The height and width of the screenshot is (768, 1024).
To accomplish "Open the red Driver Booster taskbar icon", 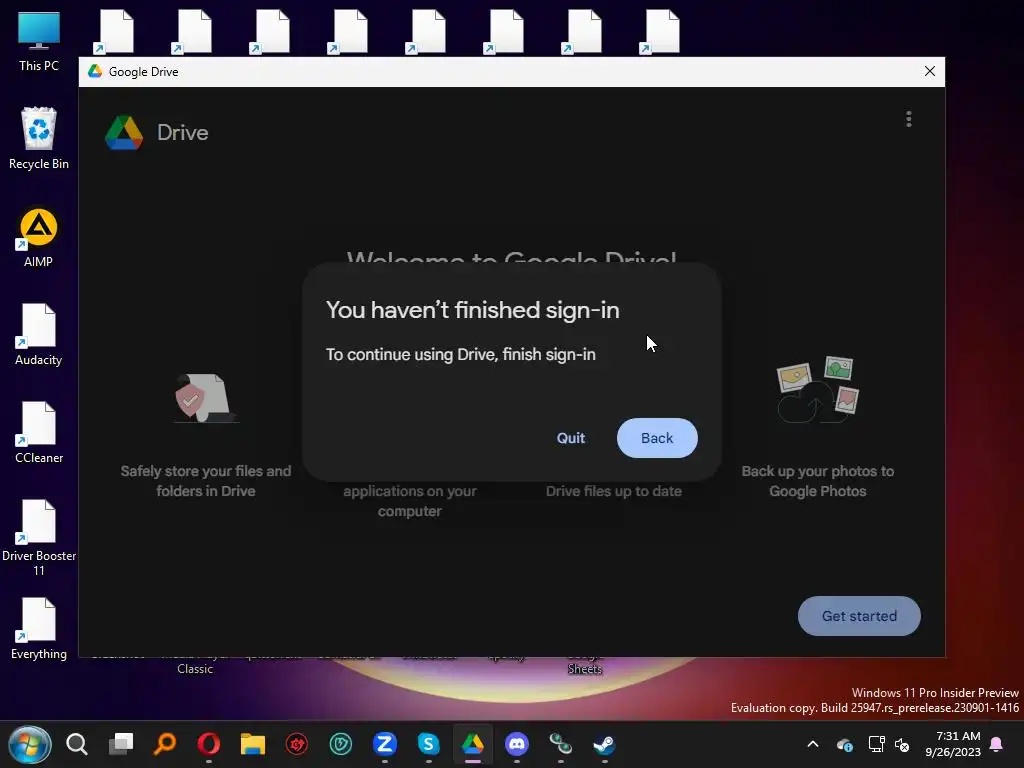I will [x=296, y=744].
